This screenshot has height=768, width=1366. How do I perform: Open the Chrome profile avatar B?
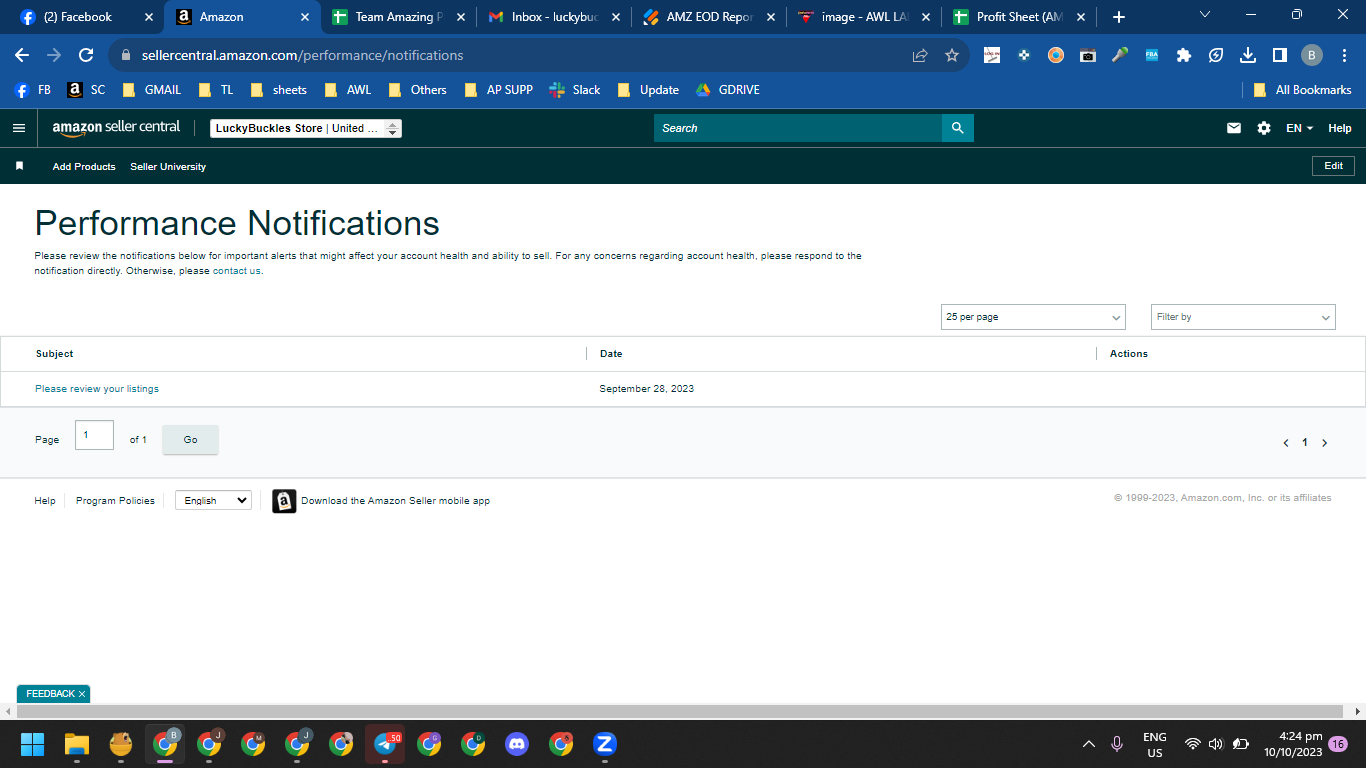pyautogui.click(x=1312, y=55)
